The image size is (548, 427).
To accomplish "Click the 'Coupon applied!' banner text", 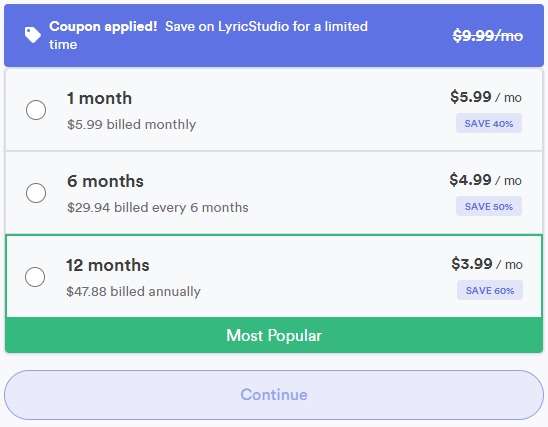I will pos(103,26).
